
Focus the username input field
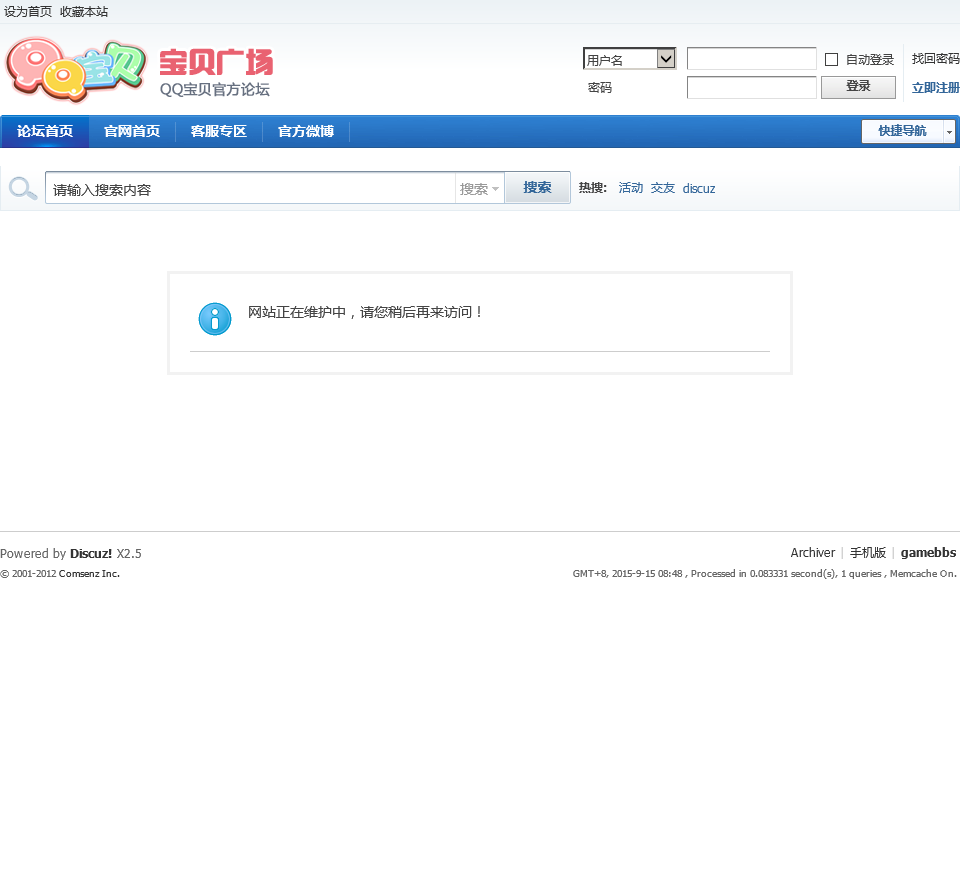751,59
